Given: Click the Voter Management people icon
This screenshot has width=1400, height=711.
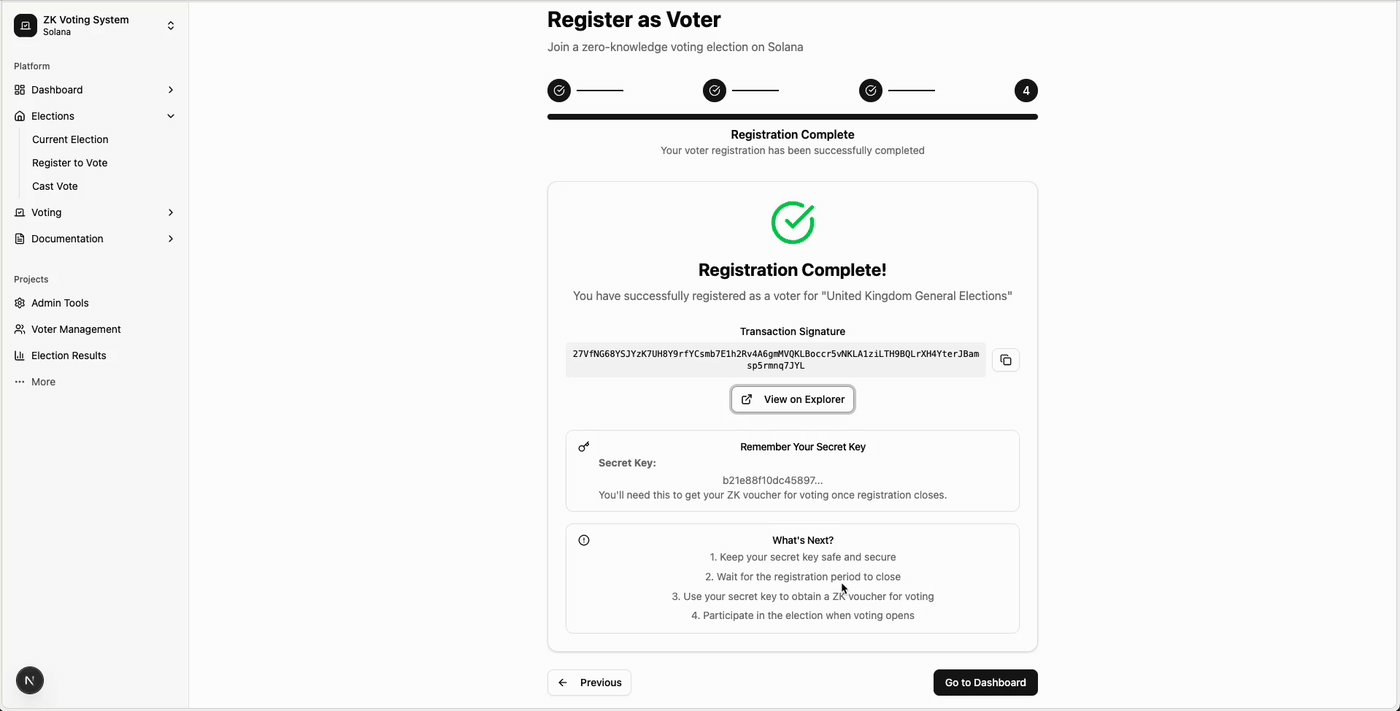Looking at the screenshot, I should point(20,329).
